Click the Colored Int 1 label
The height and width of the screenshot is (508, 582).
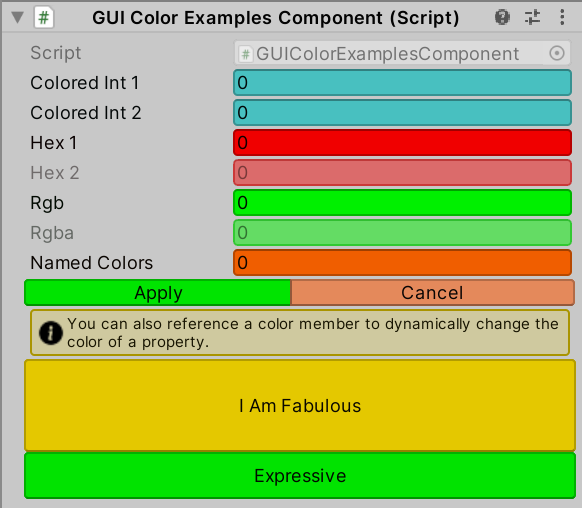(x=85, y=83)
